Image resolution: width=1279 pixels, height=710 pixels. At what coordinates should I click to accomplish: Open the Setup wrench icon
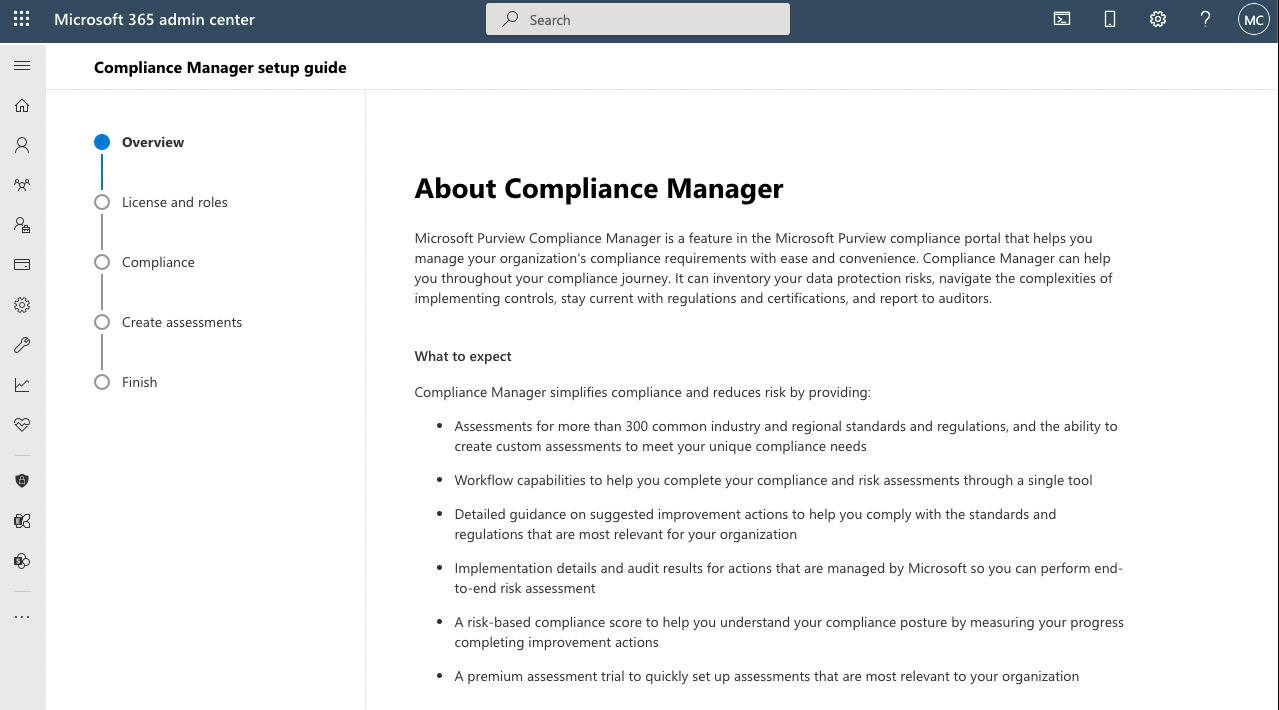point(21,345)
